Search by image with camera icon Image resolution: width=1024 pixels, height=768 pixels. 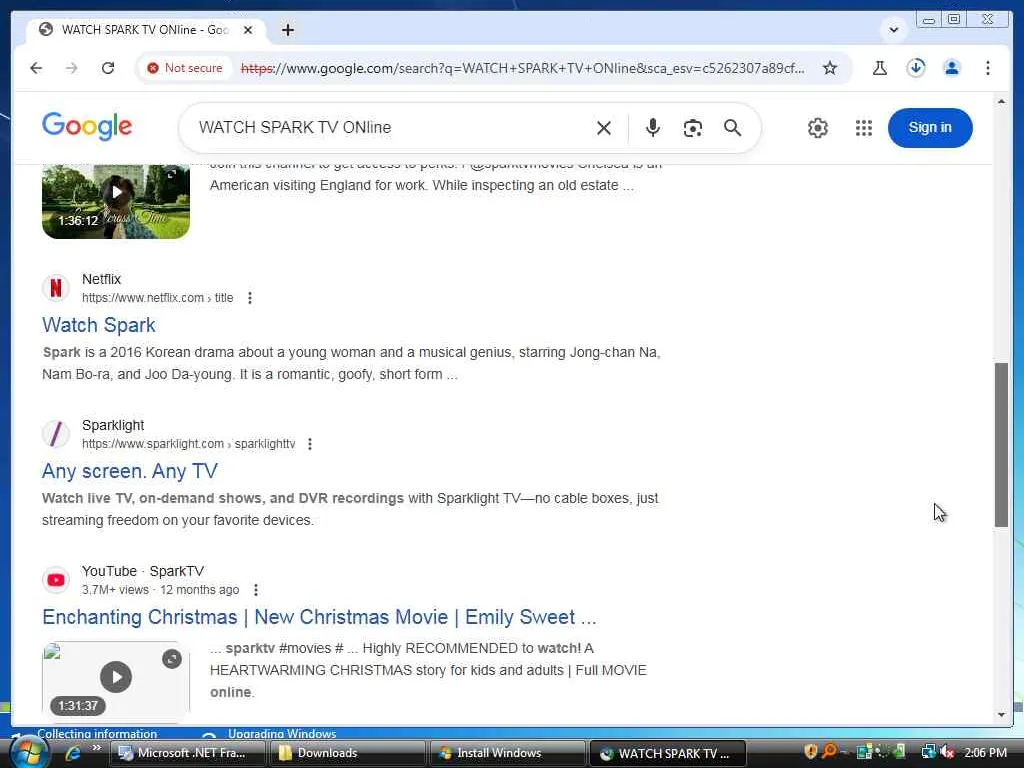pyautogui.click(x=692, y=128)
